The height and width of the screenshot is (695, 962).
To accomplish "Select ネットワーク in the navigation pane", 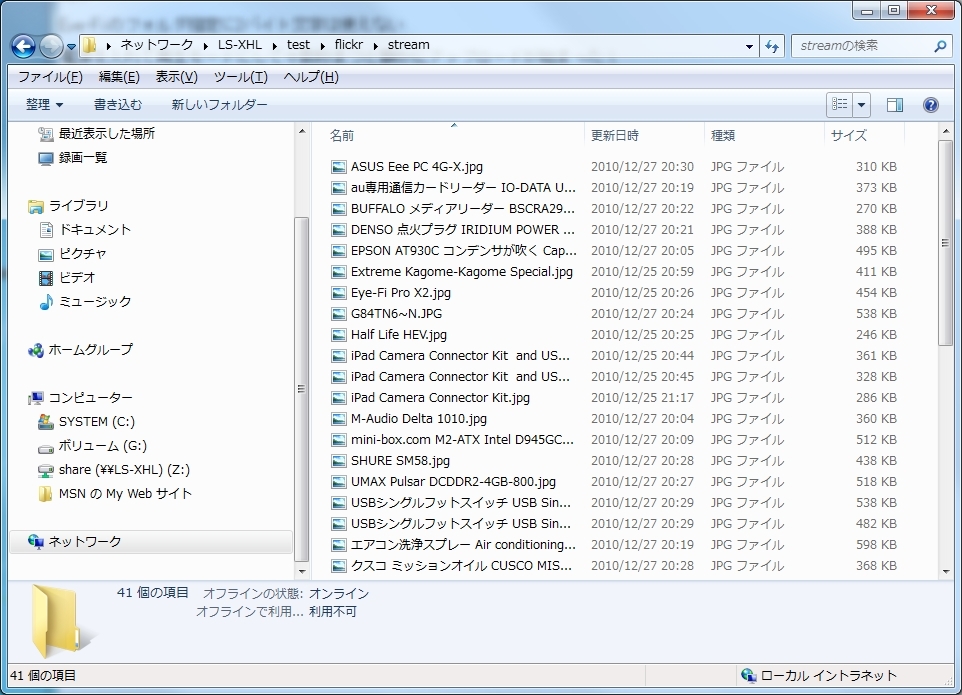I will tap(150, 542).
